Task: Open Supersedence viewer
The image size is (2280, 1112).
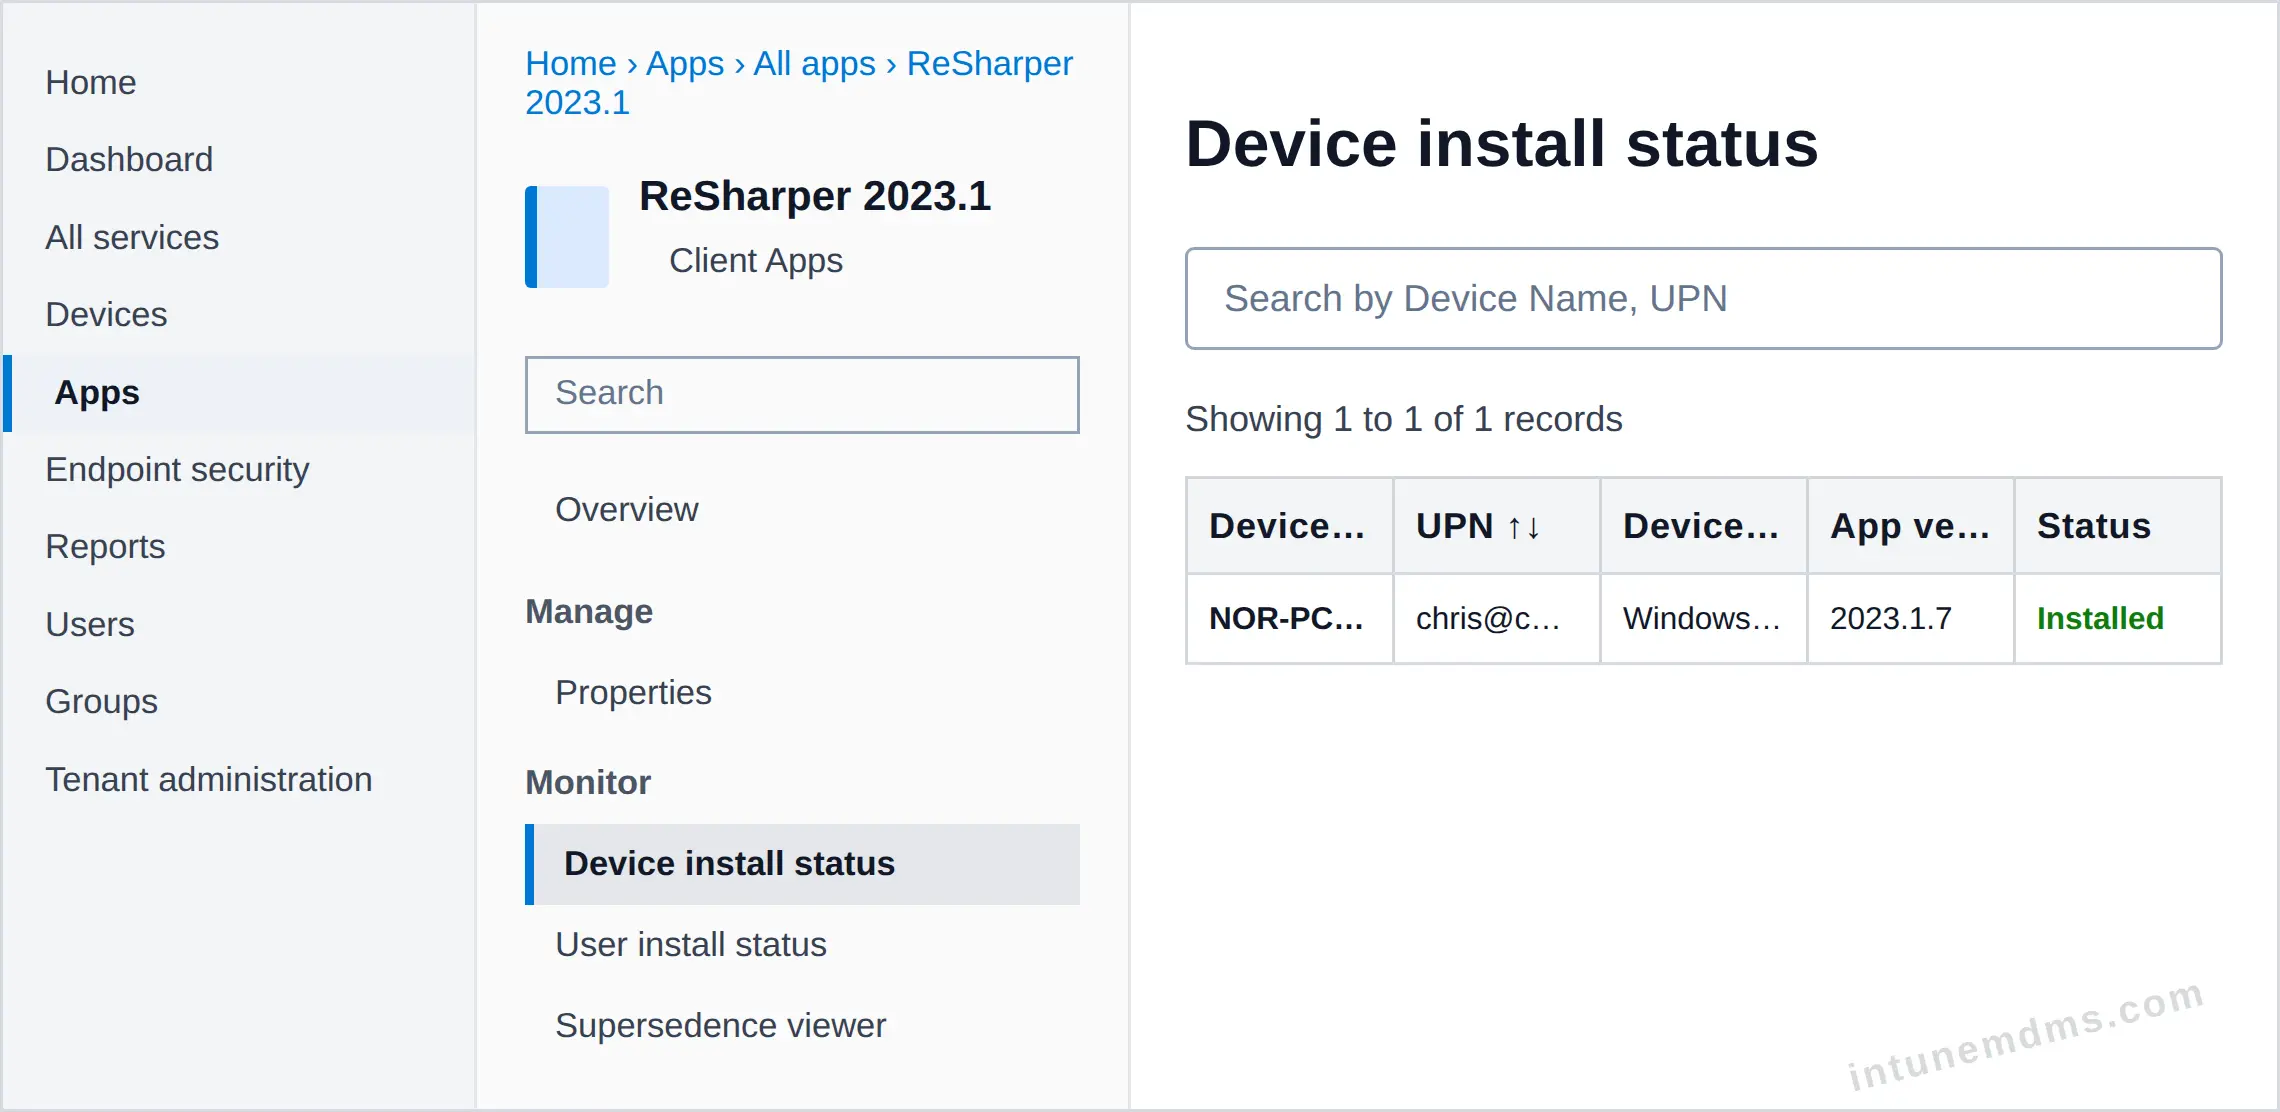Action: pyautogui.click(x=720, y=1025)
